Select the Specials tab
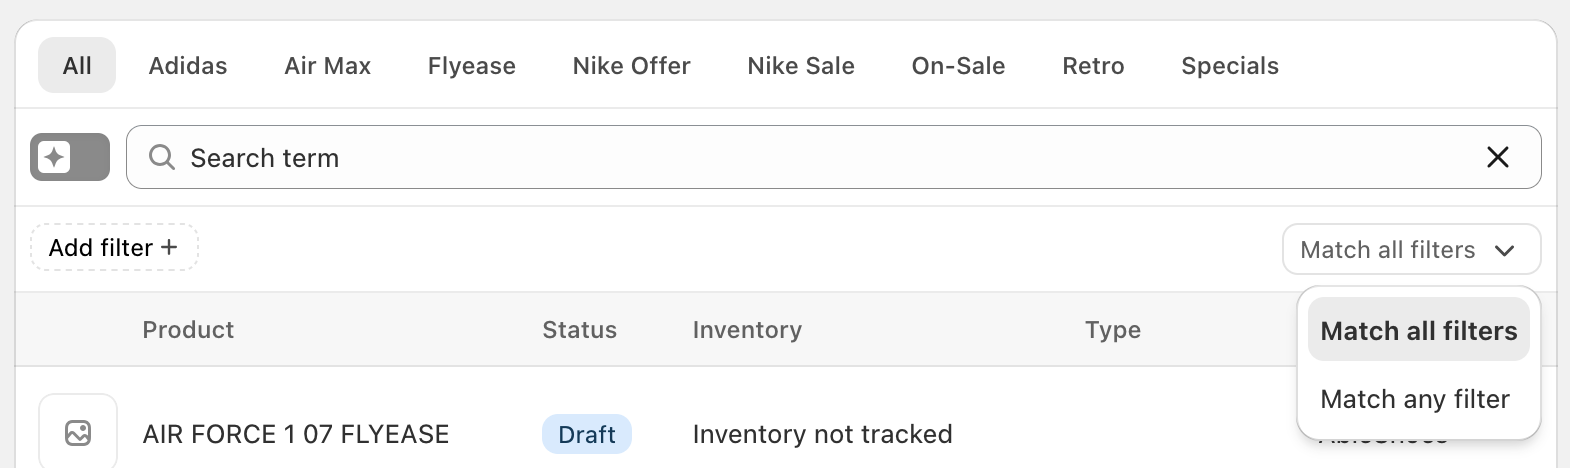The width and height of the screenshot is (1570, 468). [x=1230, y=66]
